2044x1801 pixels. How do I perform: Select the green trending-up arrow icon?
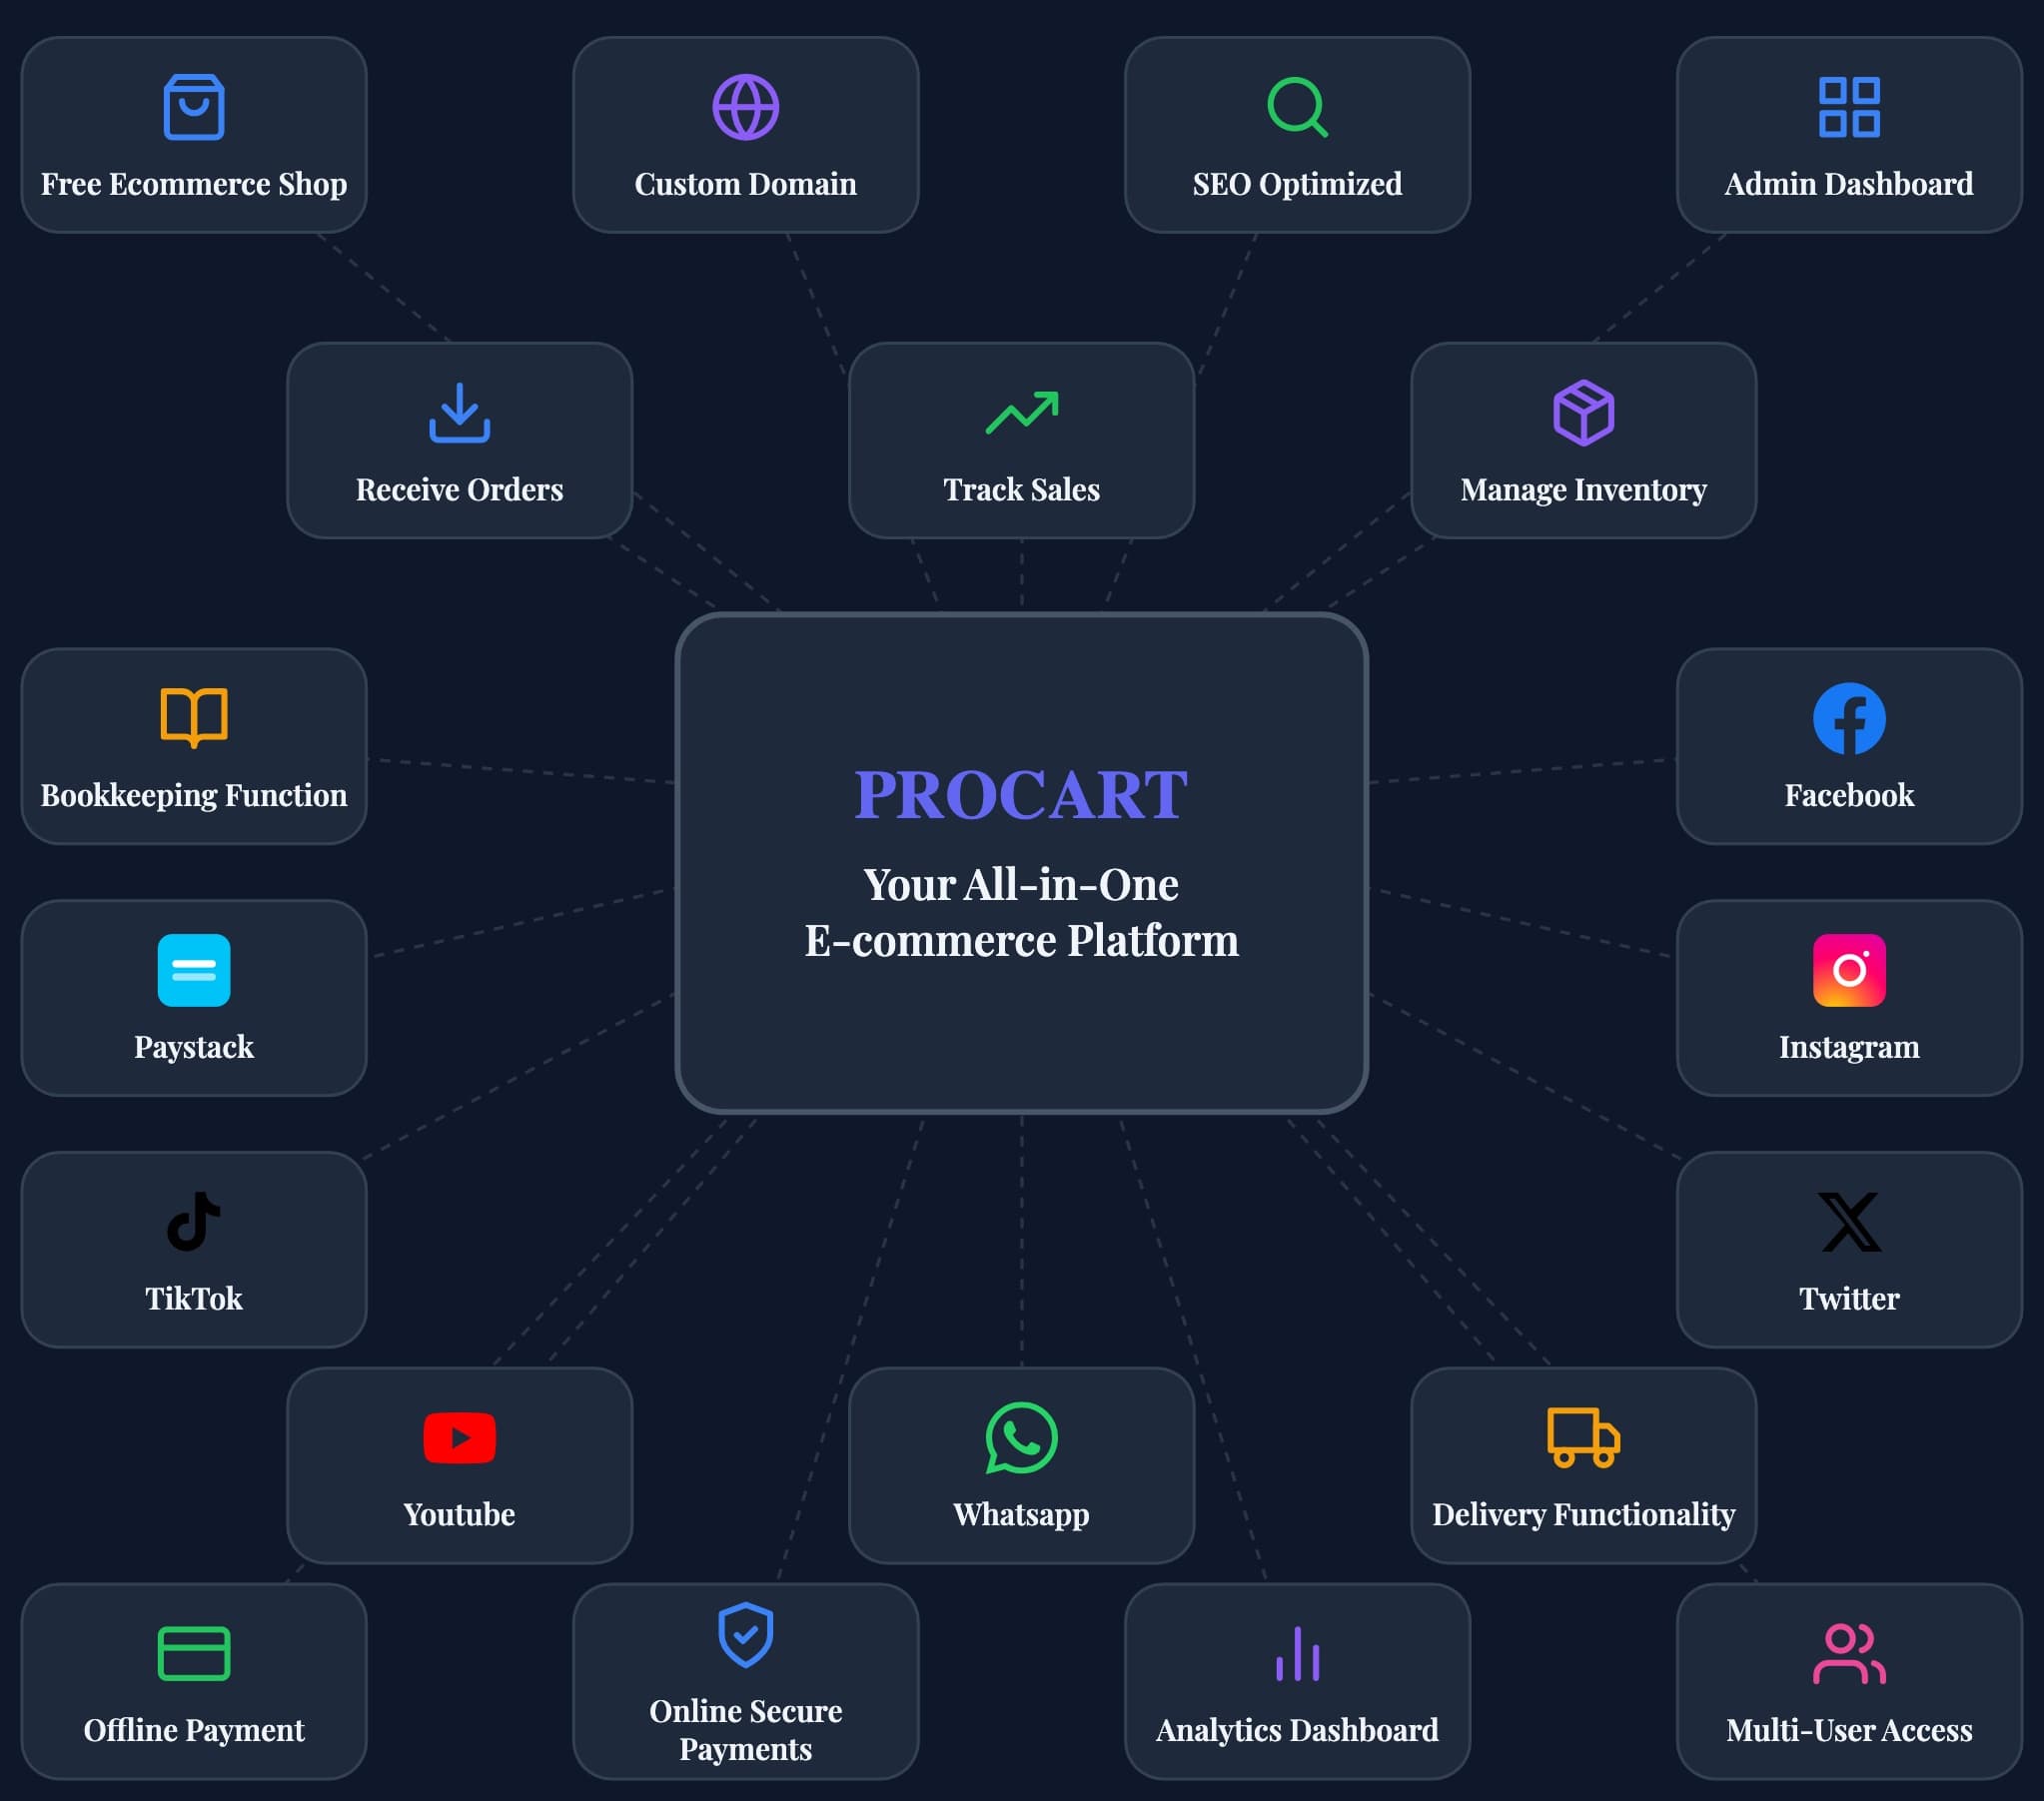click(x=1021, y=412)
